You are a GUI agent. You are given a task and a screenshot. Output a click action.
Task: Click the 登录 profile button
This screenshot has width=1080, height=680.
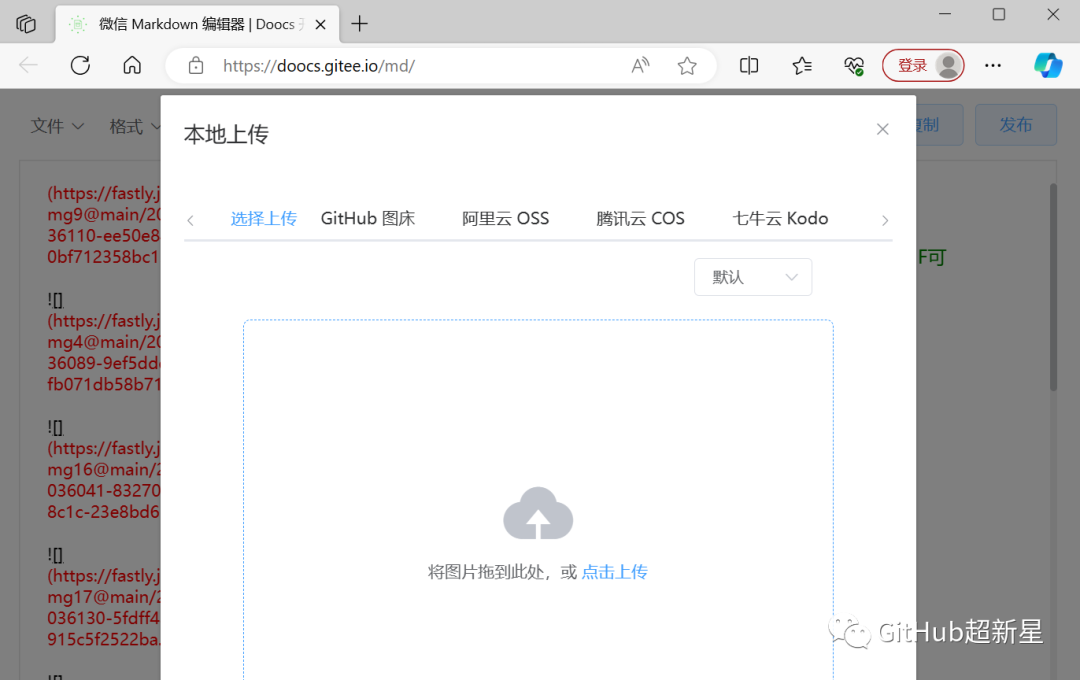(923, 65)
